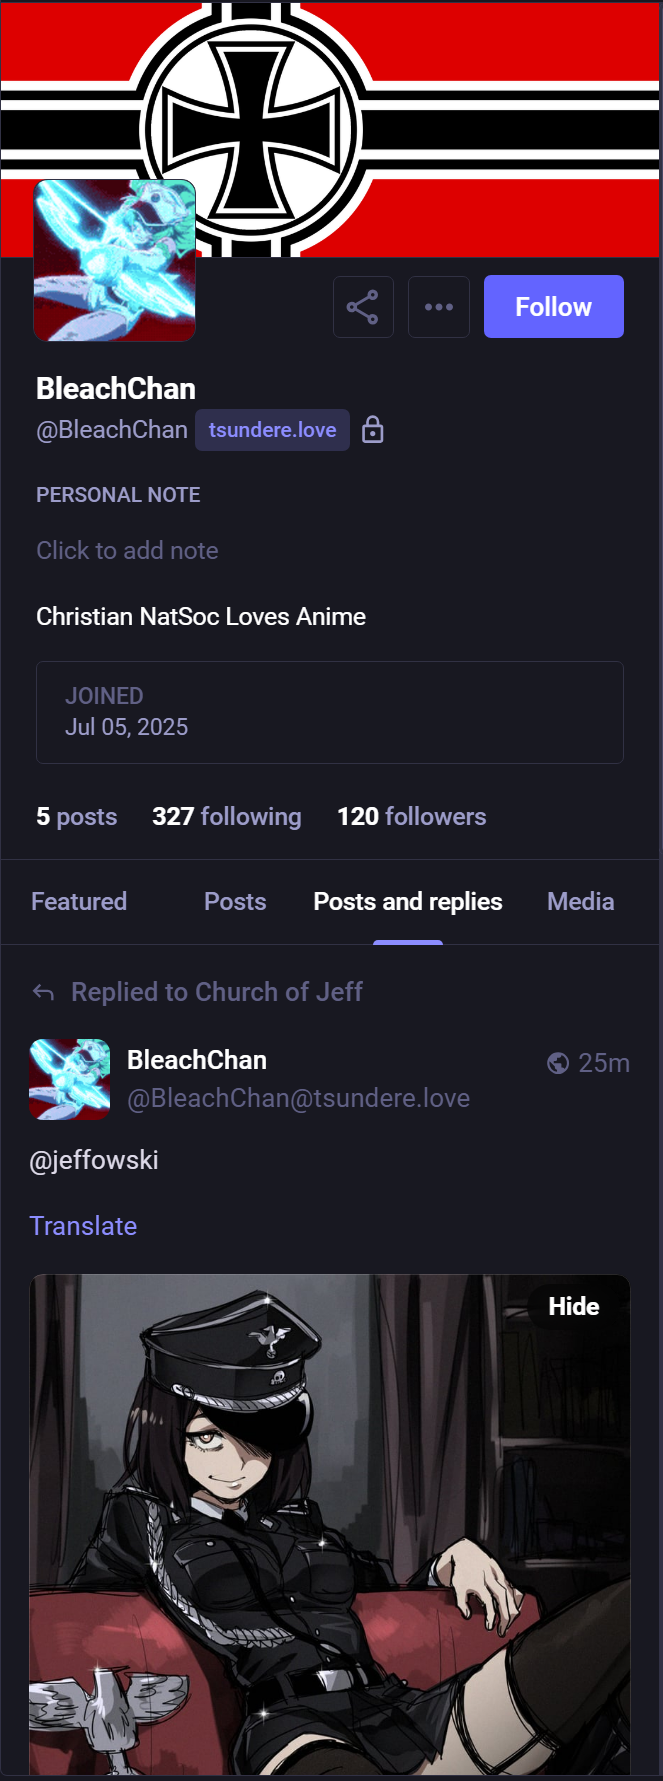Click the small avatar in the post

click(70, 1079)
